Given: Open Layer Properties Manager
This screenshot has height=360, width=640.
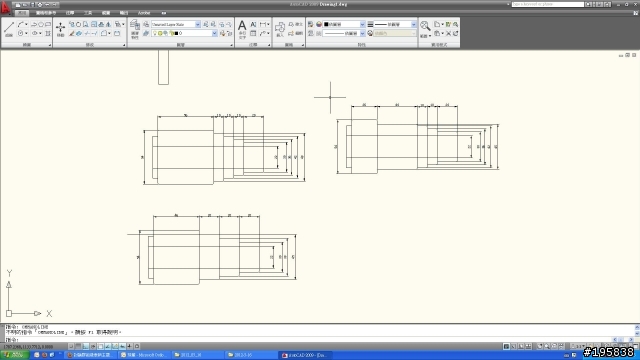Looking at the screenshot, I should [135, 29].
